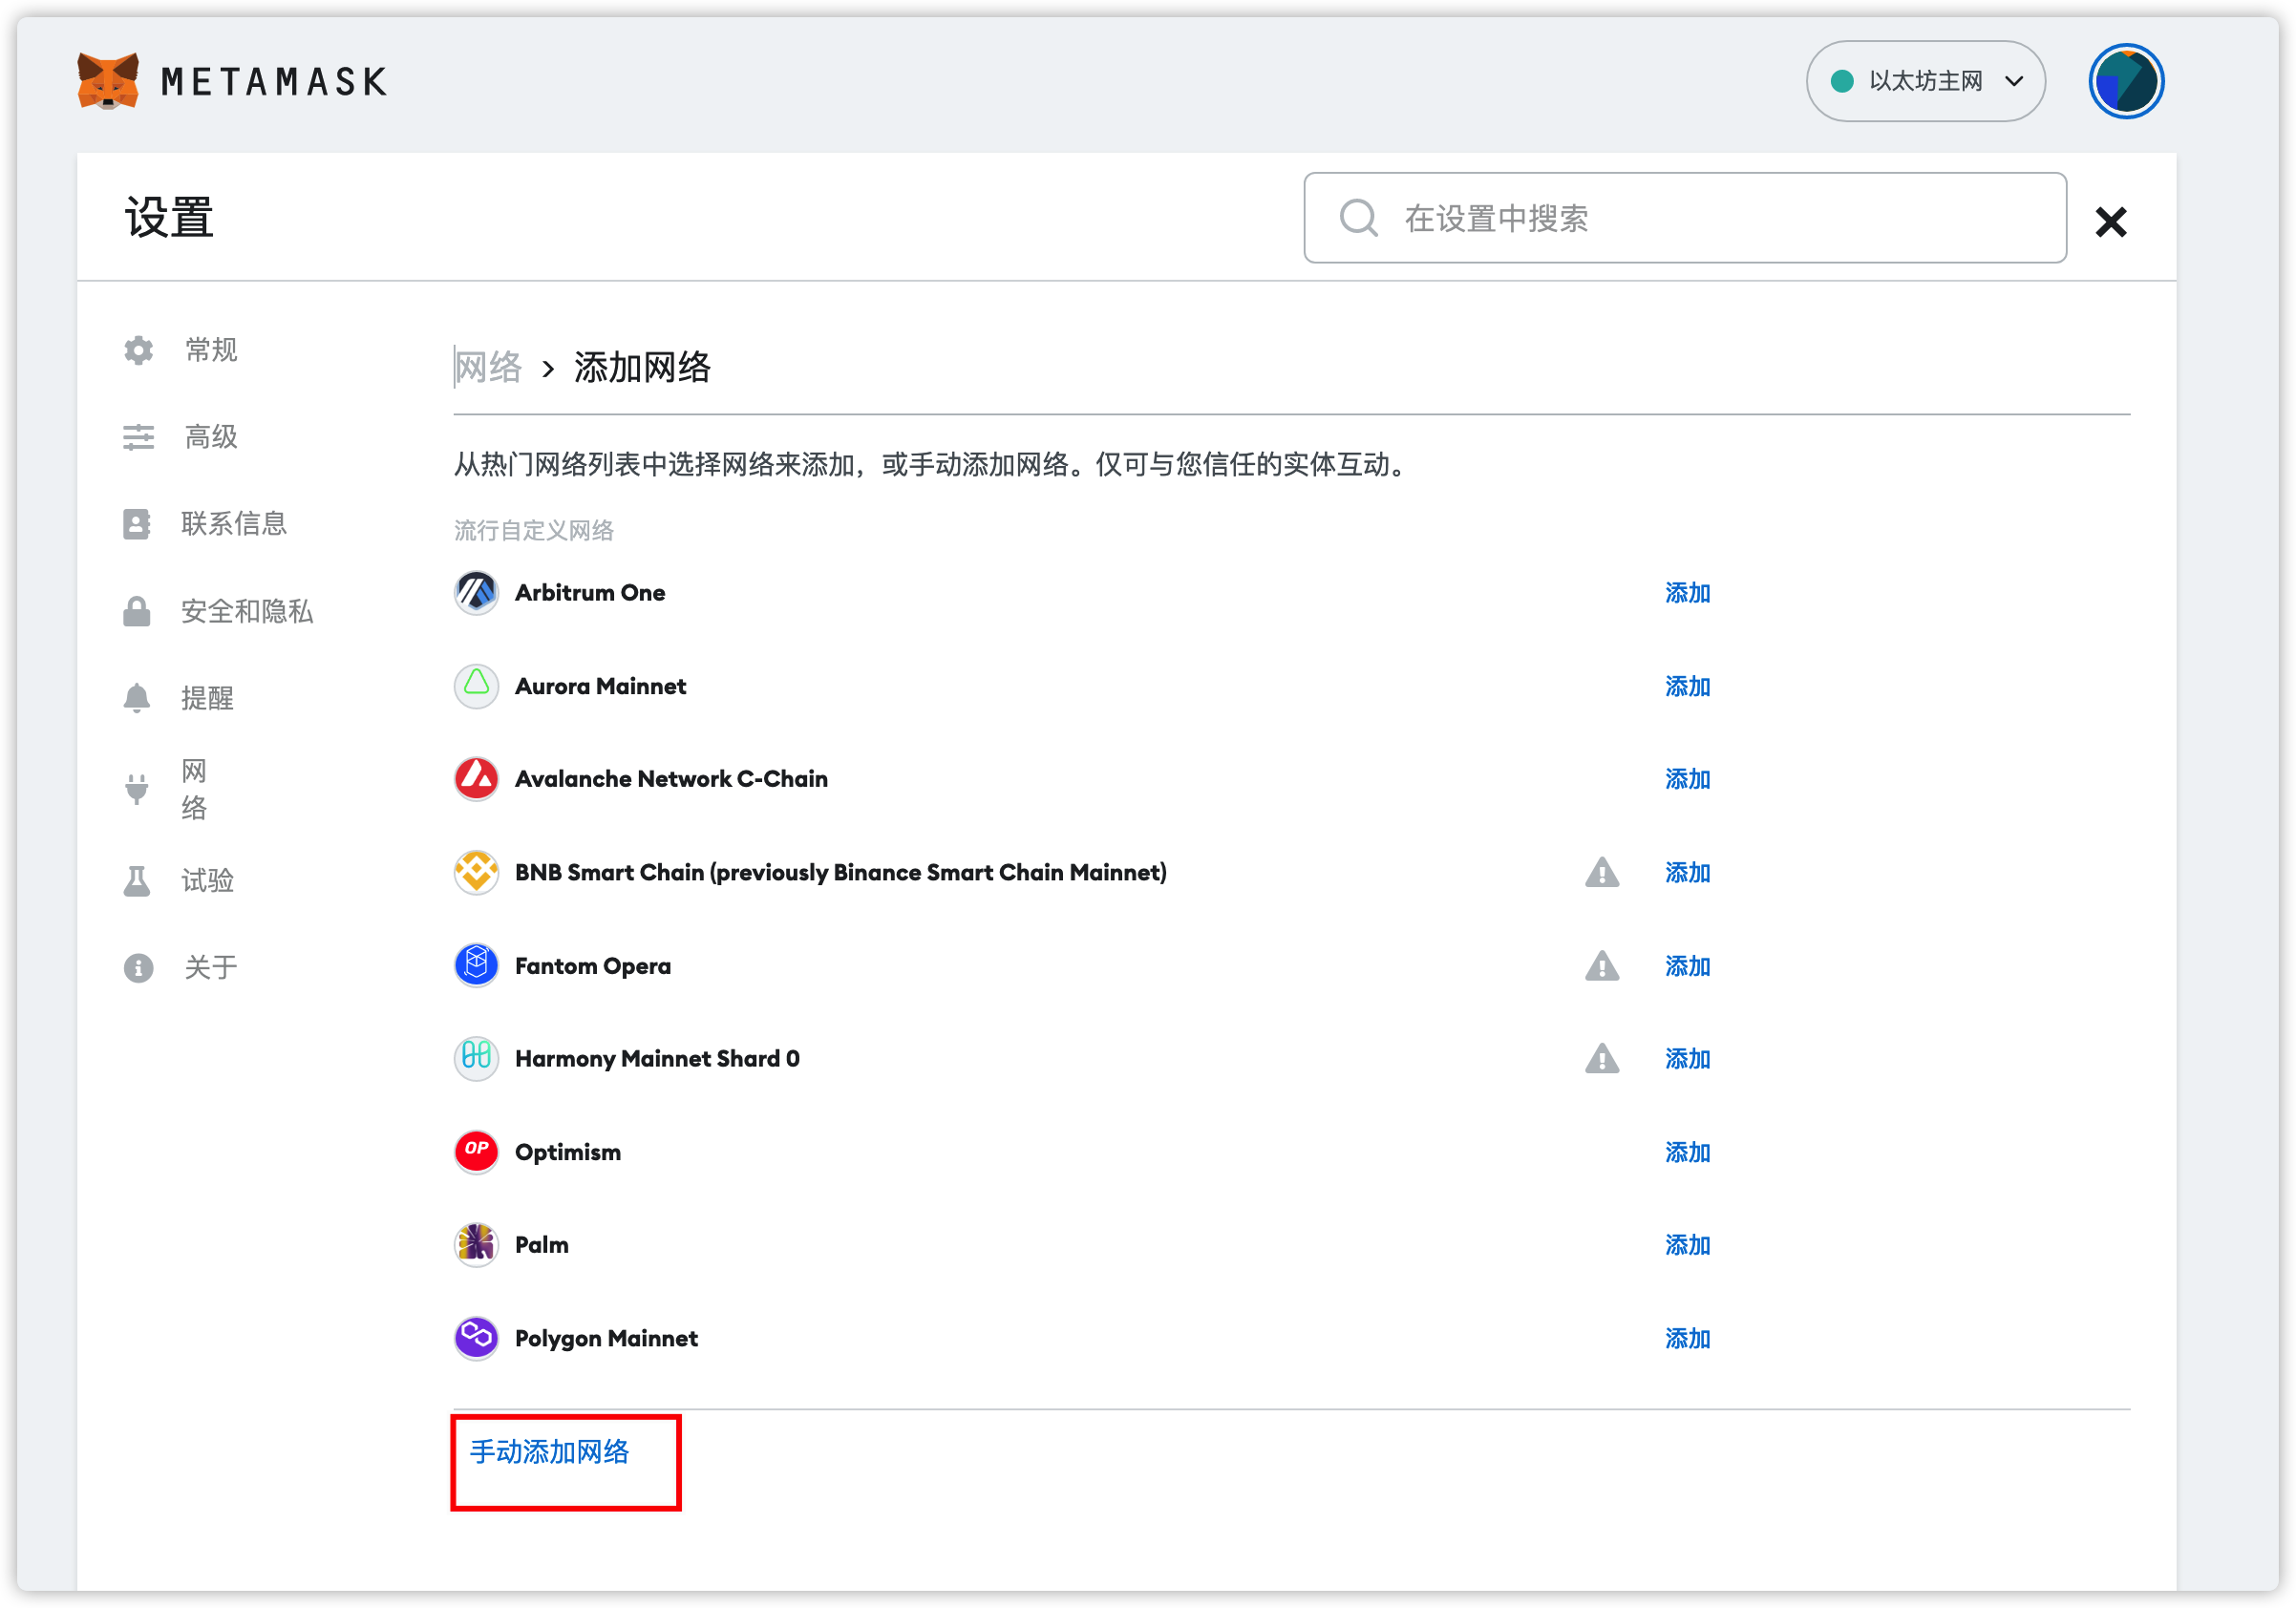Click the Optimism name text
2296x1608 pixels.
click(x=568, y=1153)
